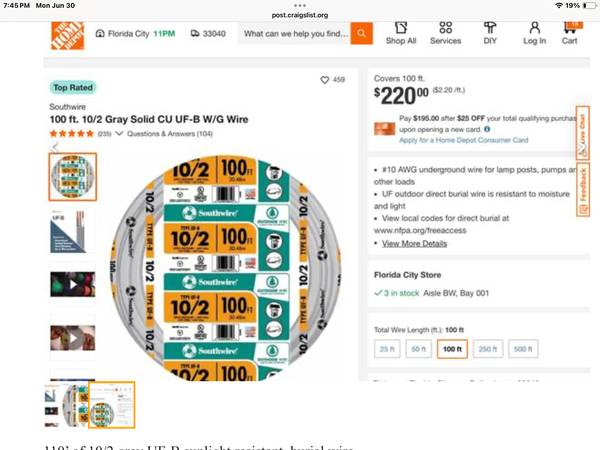600x450 pixels.
Task: Select the 250 ft wire length option
Action: coord(488,349)
